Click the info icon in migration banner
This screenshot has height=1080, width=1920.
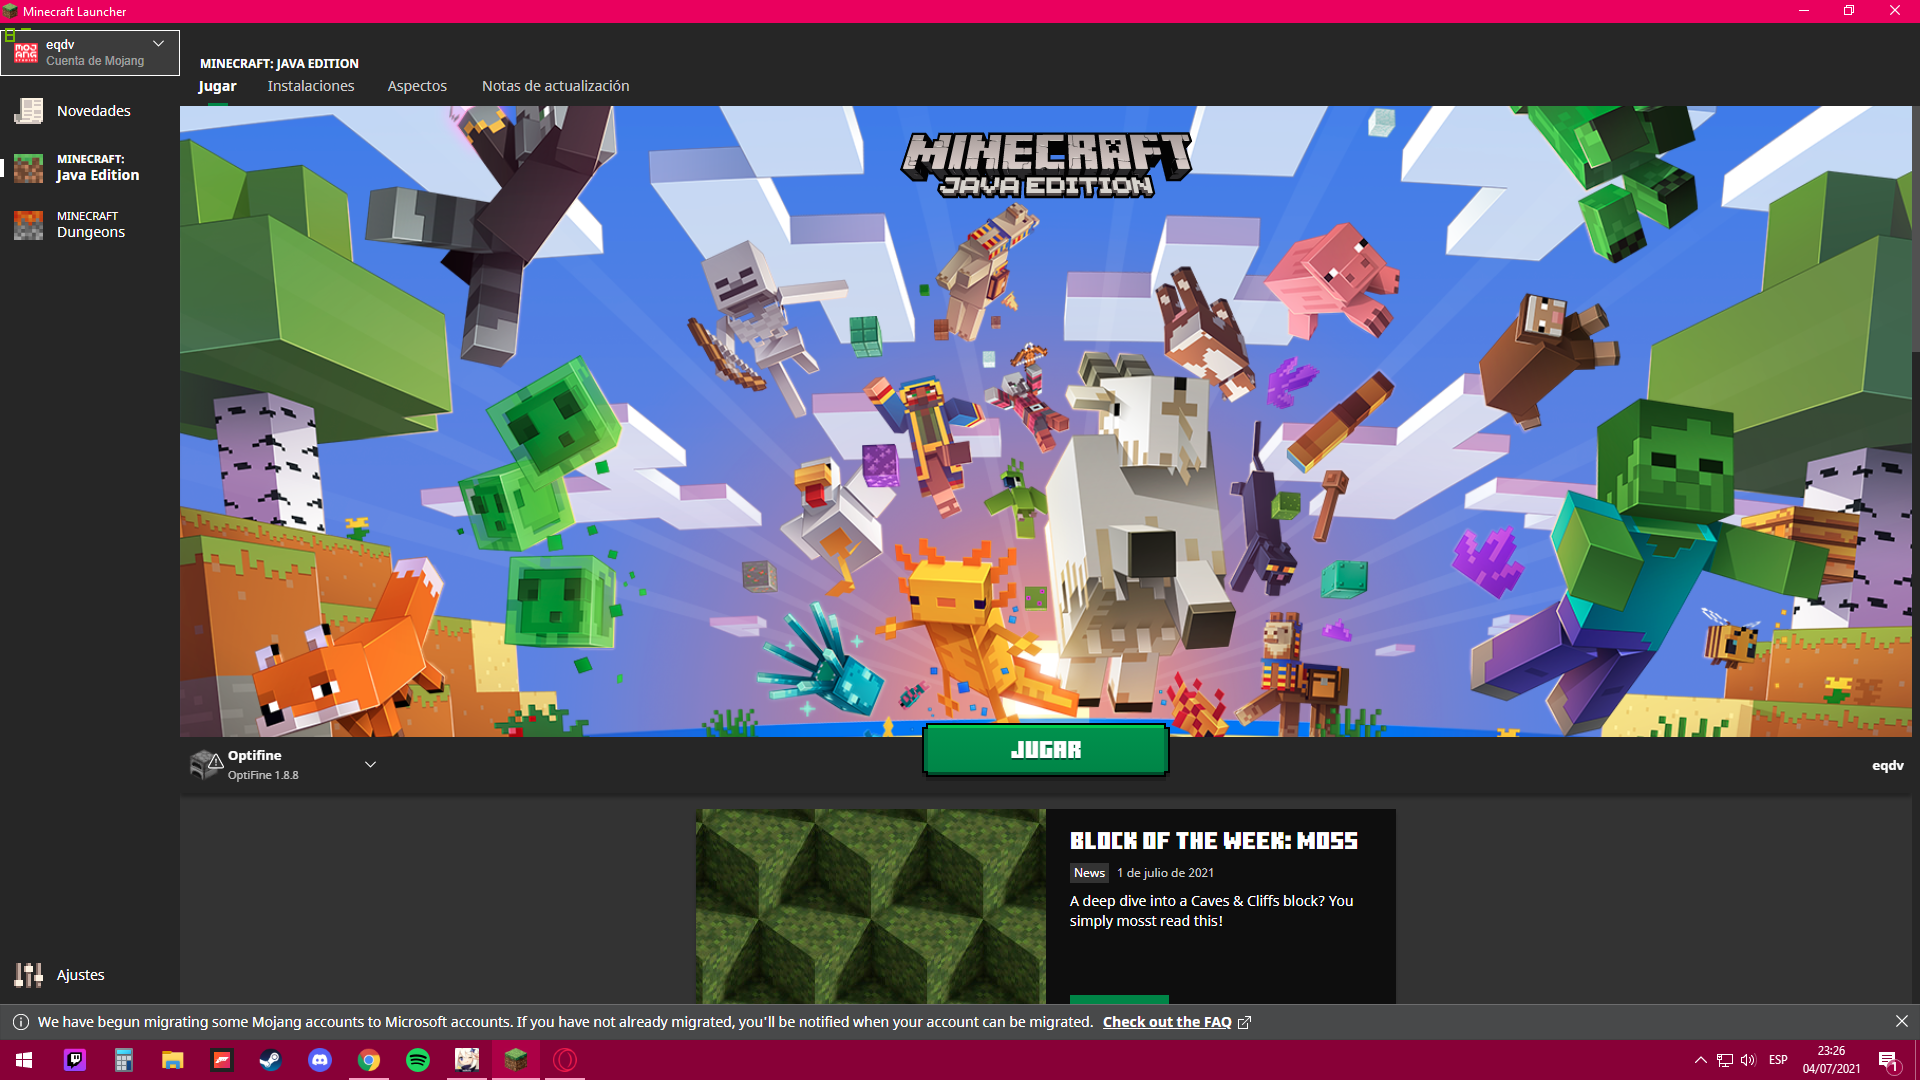pyautogui.click(x=20, y=1022)
